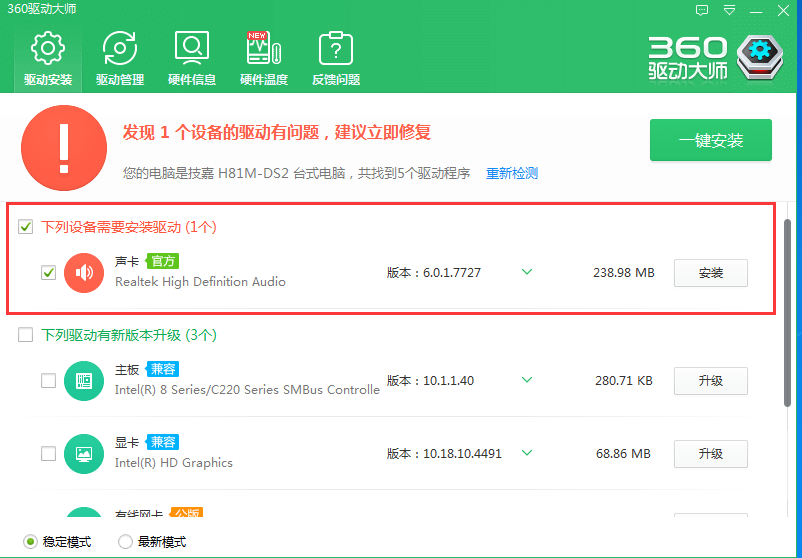
Task: Check the 显卡 Intel HD Graphics checkbox
Action: (49, 454)
